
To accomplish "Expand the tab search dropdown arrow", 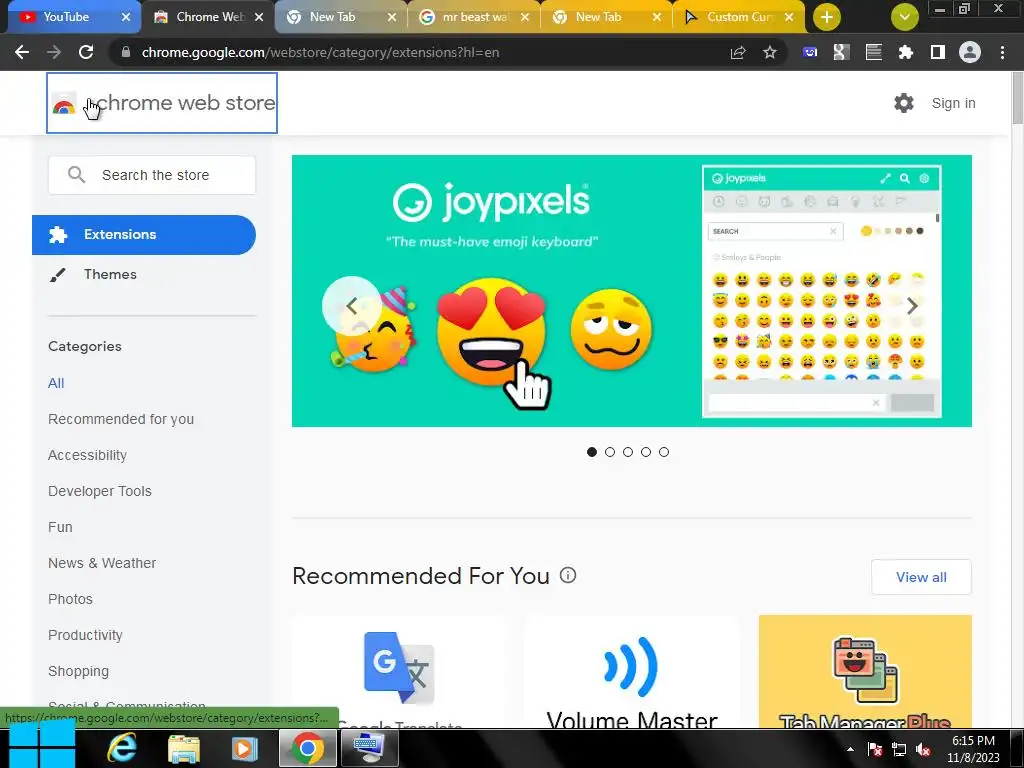I will 904,17.
